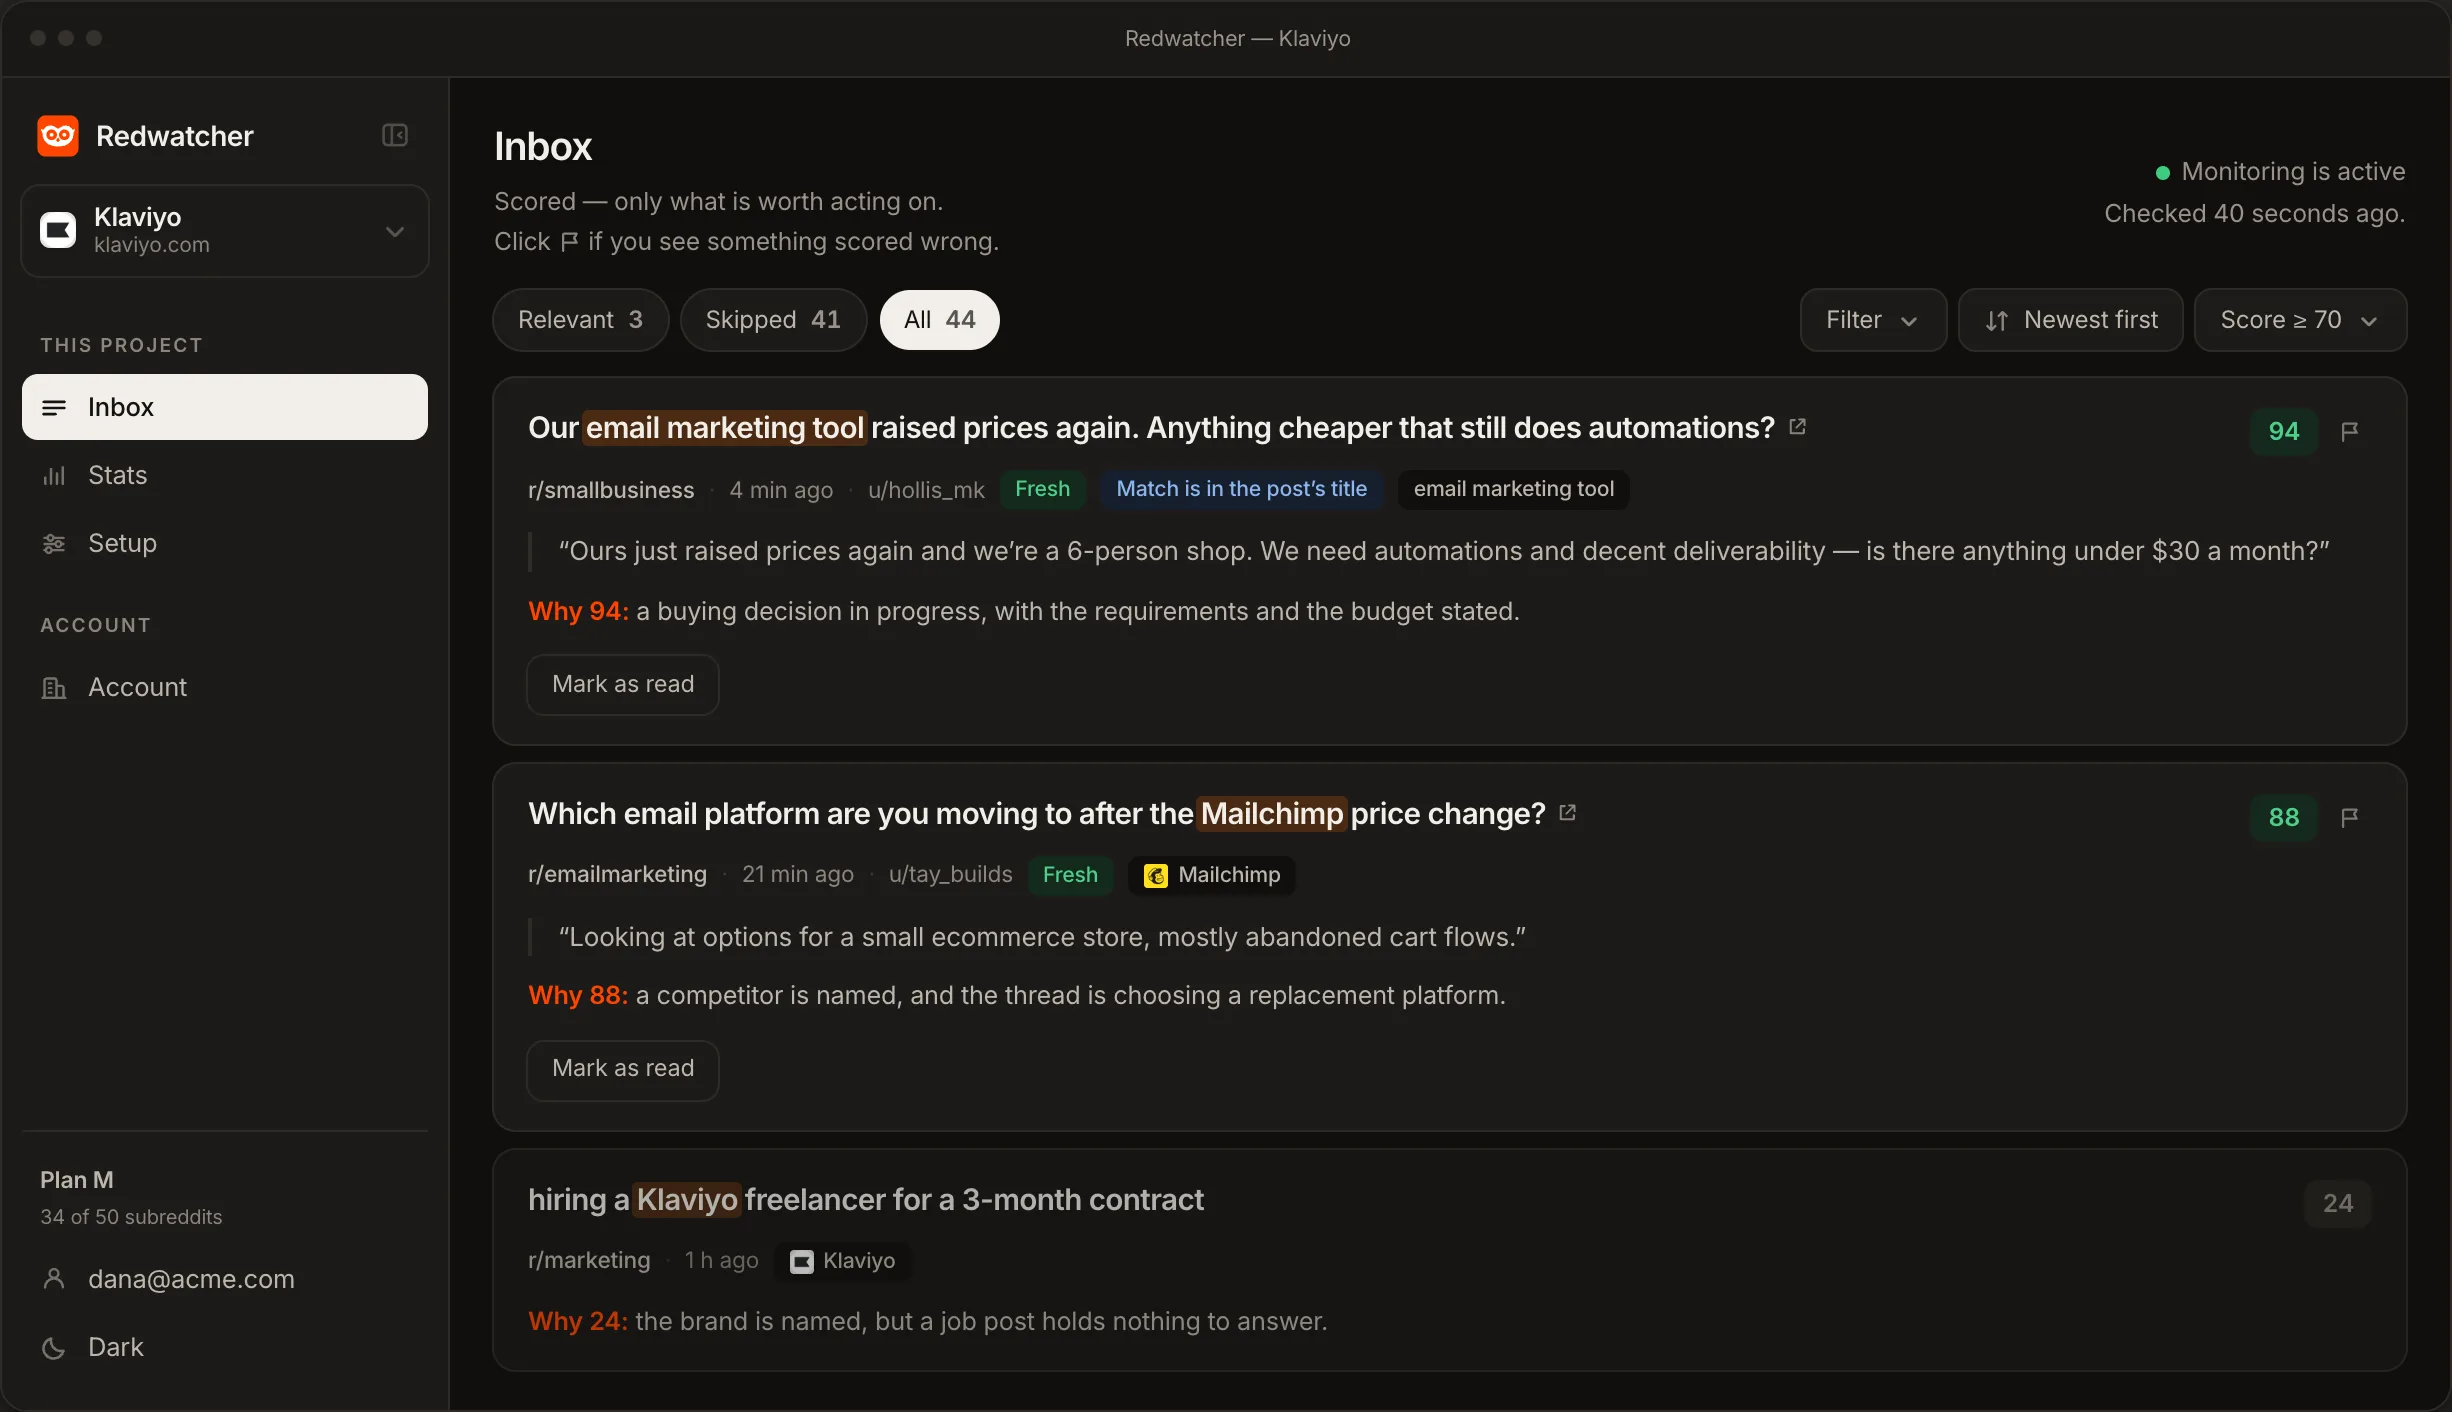Click the email marketing tool keyword tag
Image resolution: width=2452 pixels, height=1412 pixels.
point(1513,489)
